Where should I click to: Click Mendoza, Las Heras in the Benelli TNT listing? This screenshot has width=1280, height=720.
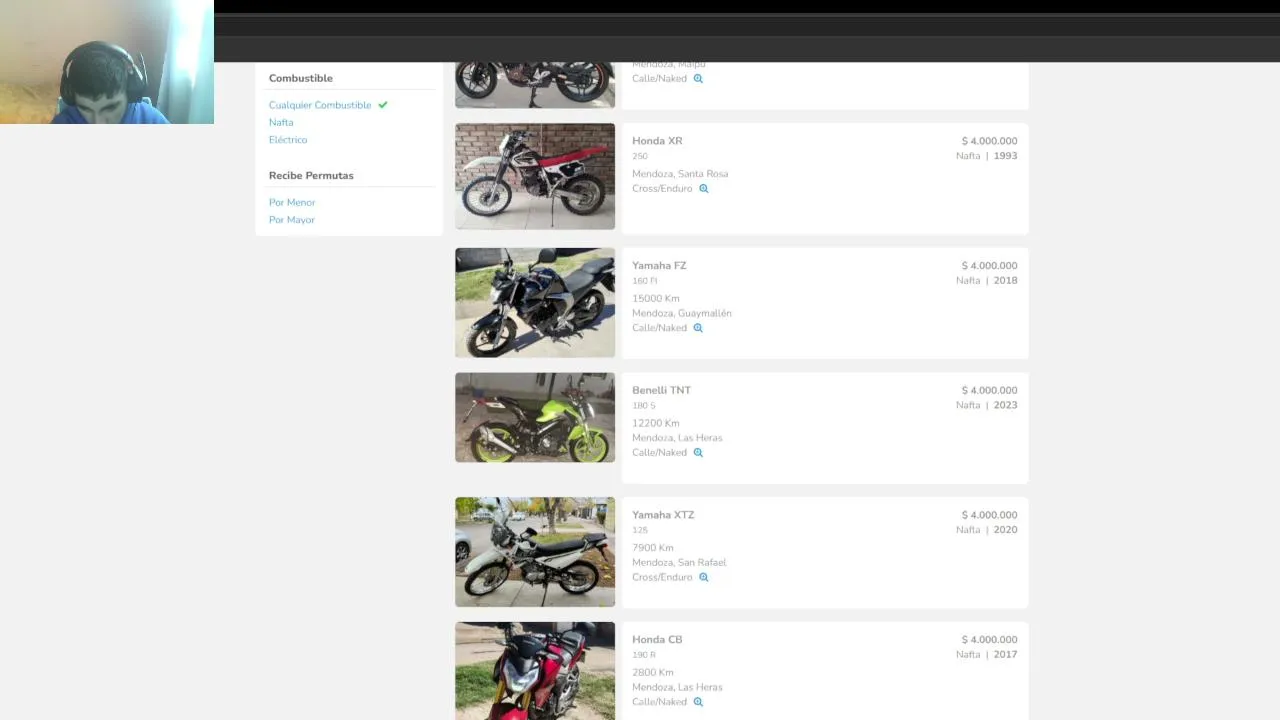click(x=677, y=438)
